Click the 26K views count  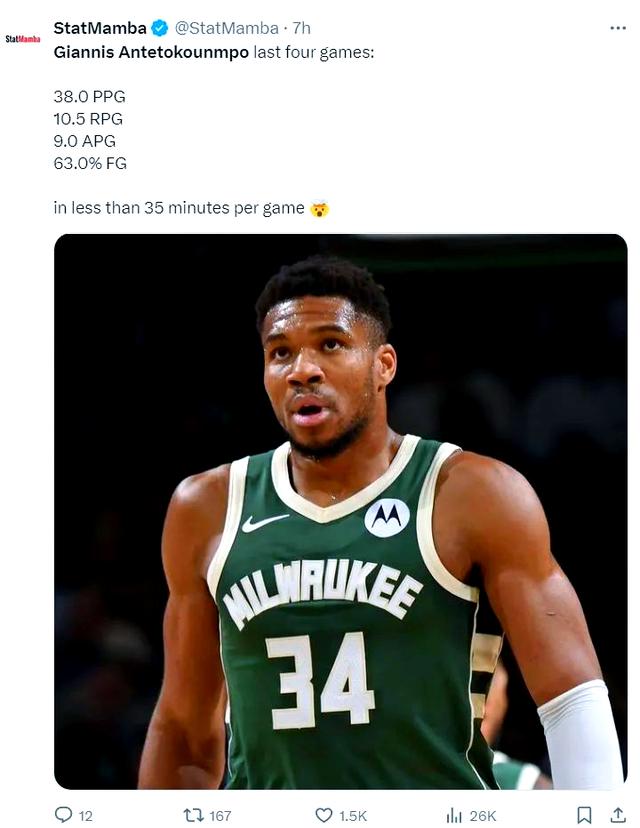click(x=484, y=816)
